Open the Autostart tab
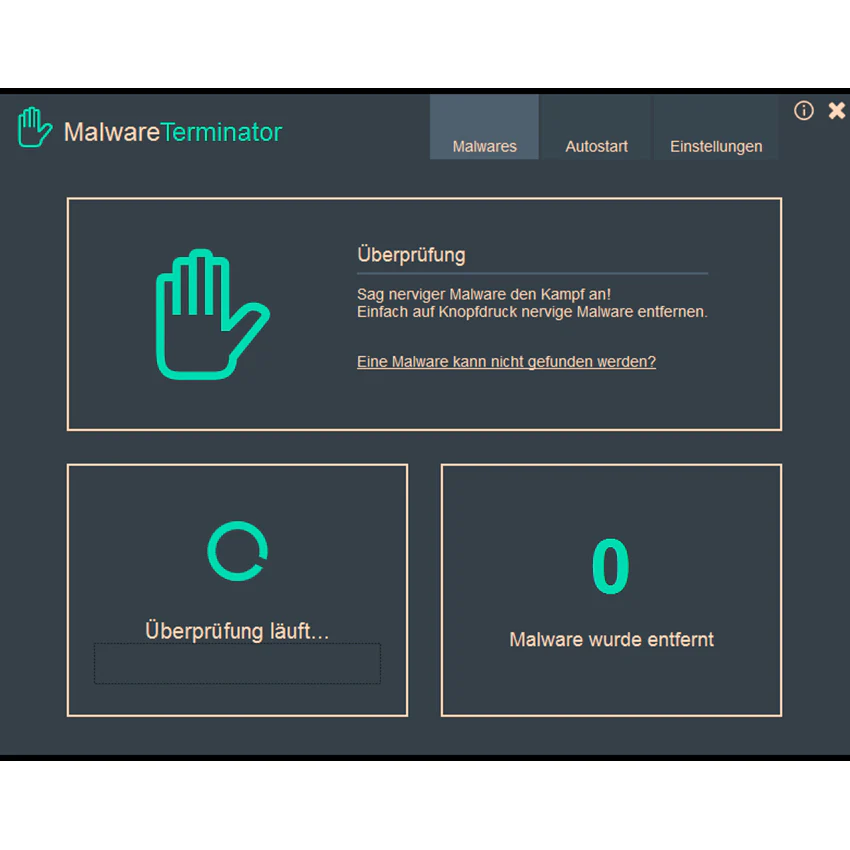850x850 pixels. click(596, 127)
